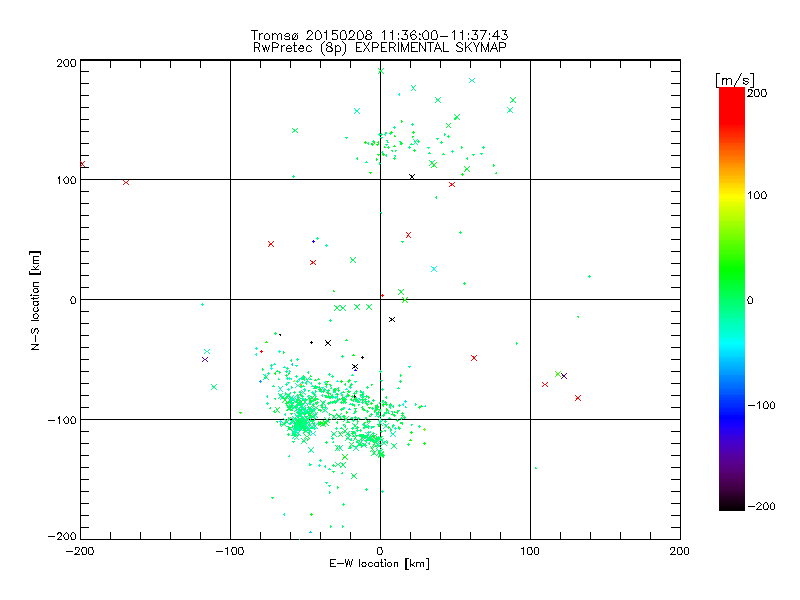The image size is (800, 600).
Task: Click the title line 'Tromsø 20150208 11:36:00-11:37:43'
Action: click(x=379, y=35)
